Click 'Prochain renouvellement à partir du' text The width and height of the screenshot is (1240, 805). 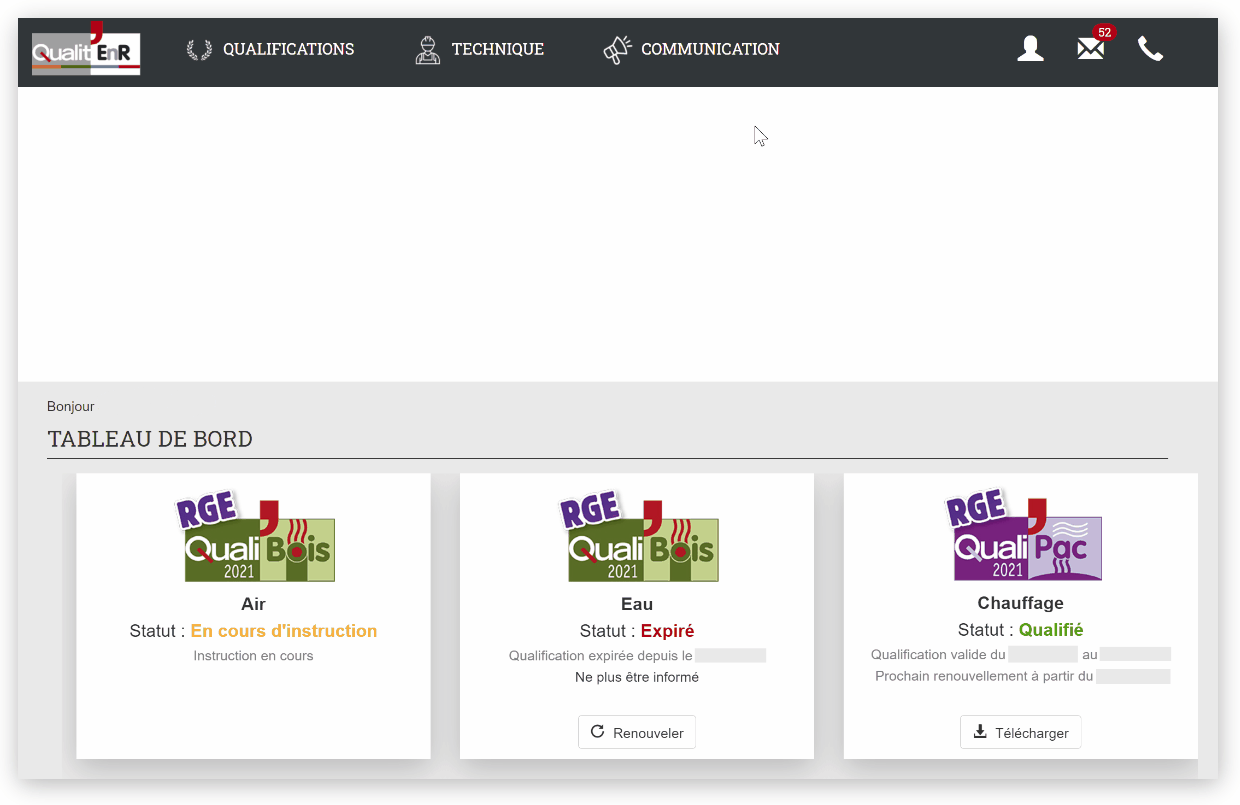point(984,677)
